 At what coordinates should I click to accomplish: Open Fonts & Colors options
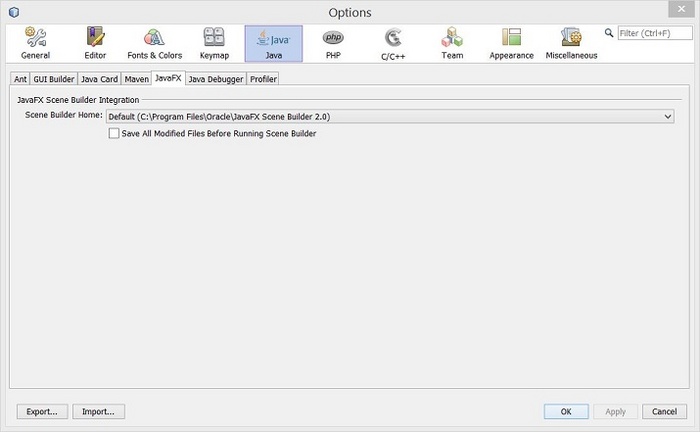tap(154, 43)
